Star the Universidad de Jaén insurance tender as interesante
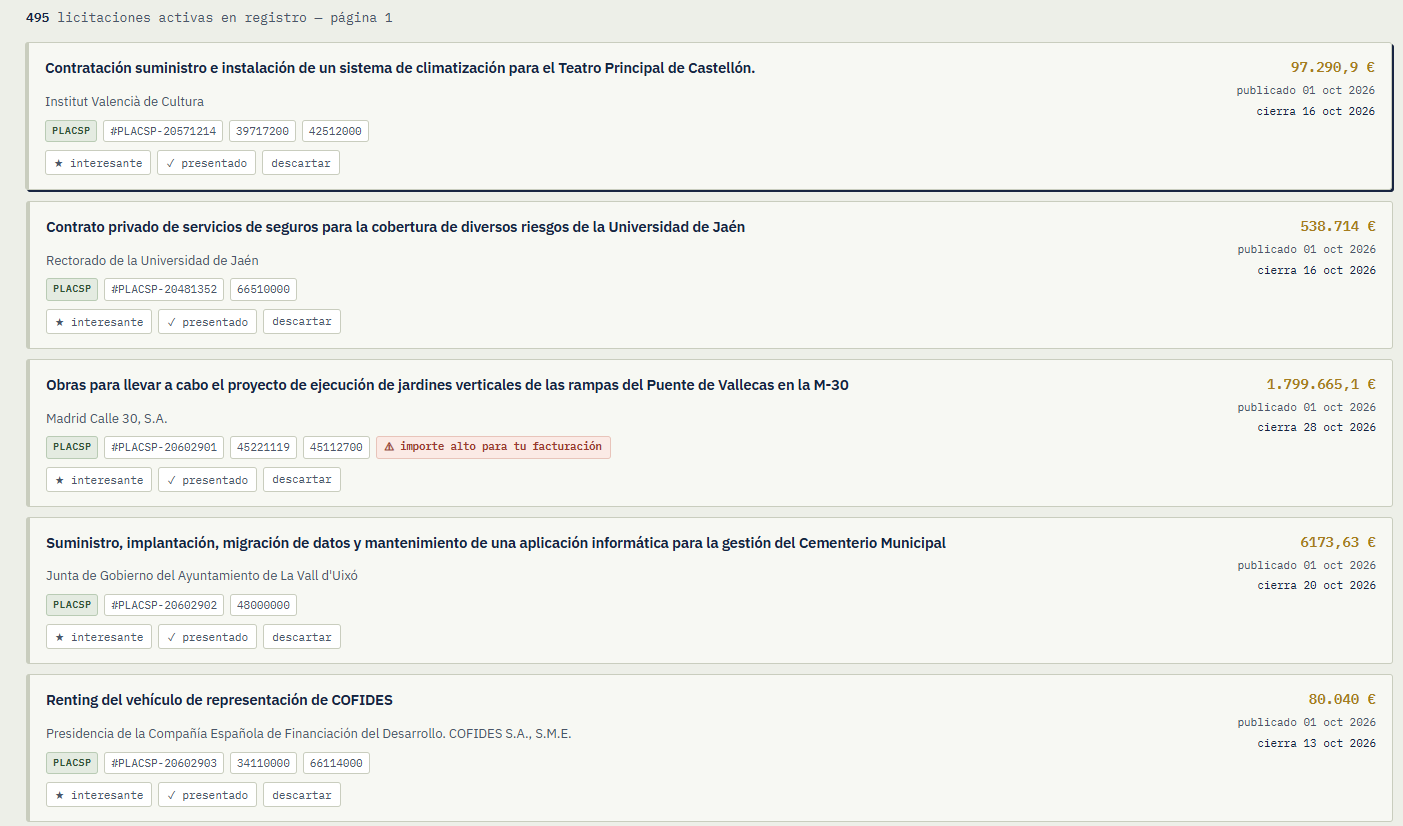 pyautogui.click(x=99, y=322)
